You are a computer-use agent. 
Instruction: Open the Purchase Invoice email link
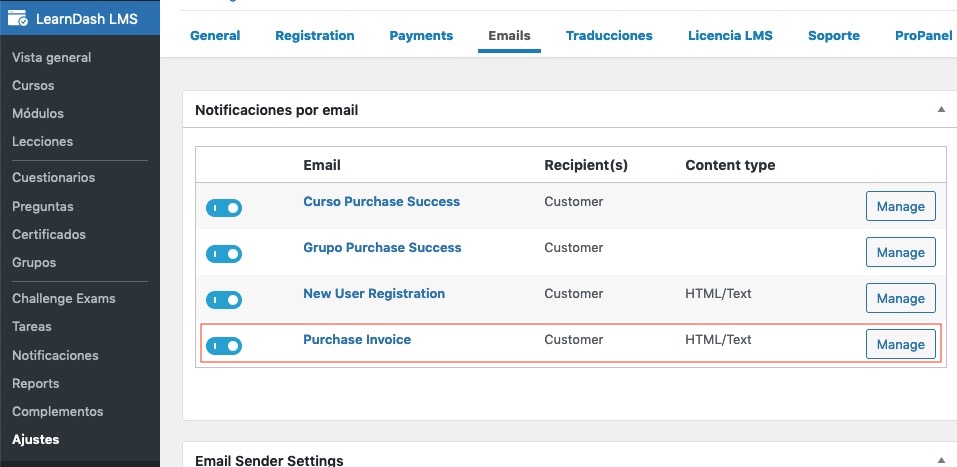tap(357, 340)
